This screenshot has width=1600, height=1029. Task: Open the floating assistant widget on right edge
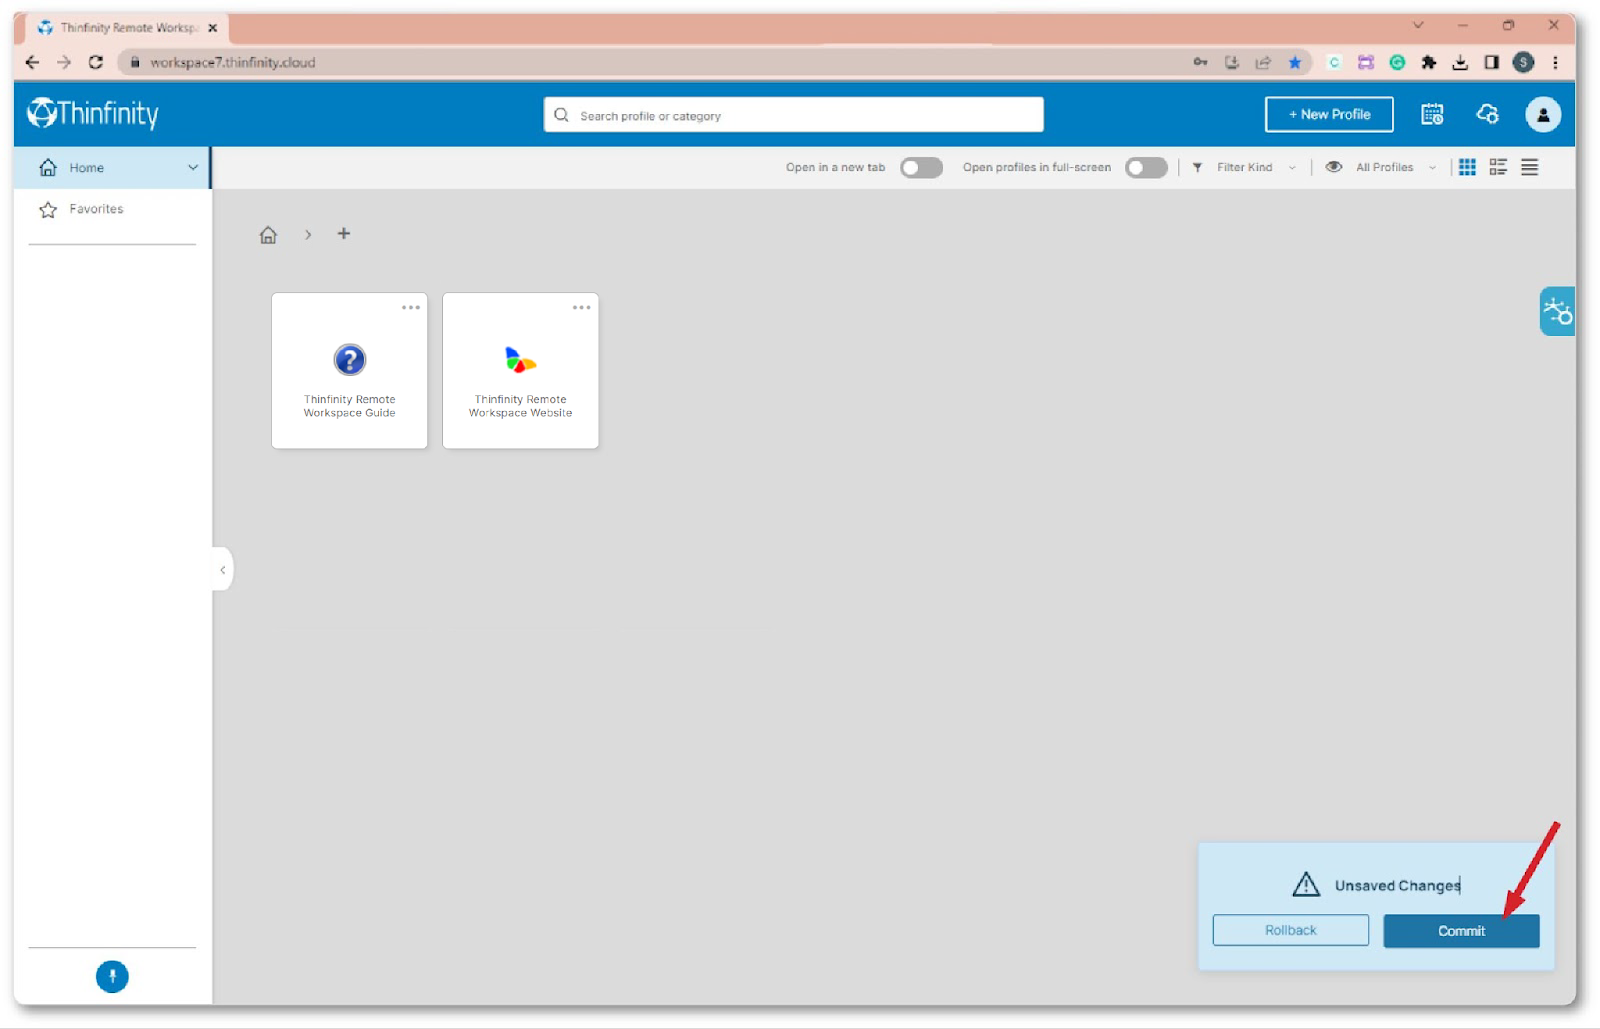pos(1557,312)
